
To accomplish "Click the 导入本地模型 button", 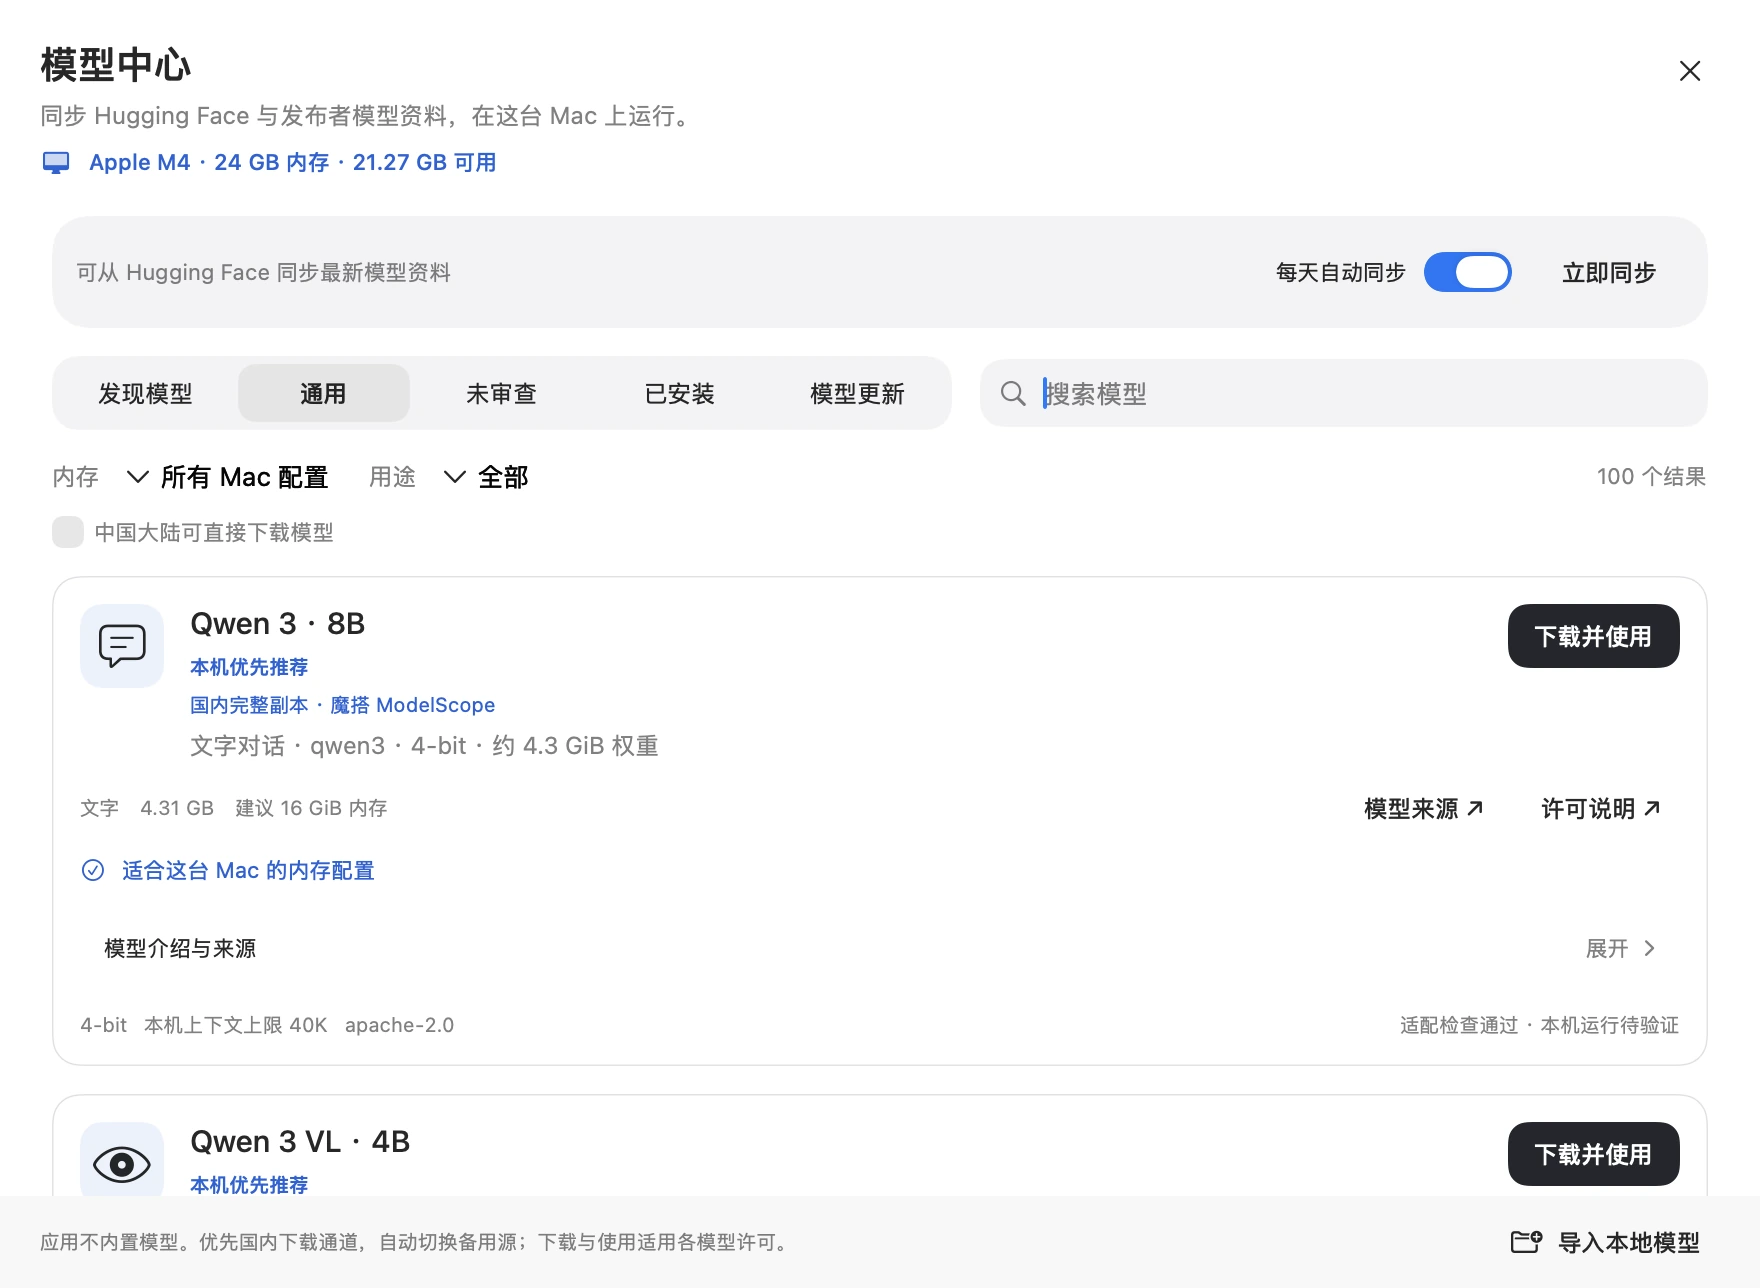I will tap(1605, 1242).
